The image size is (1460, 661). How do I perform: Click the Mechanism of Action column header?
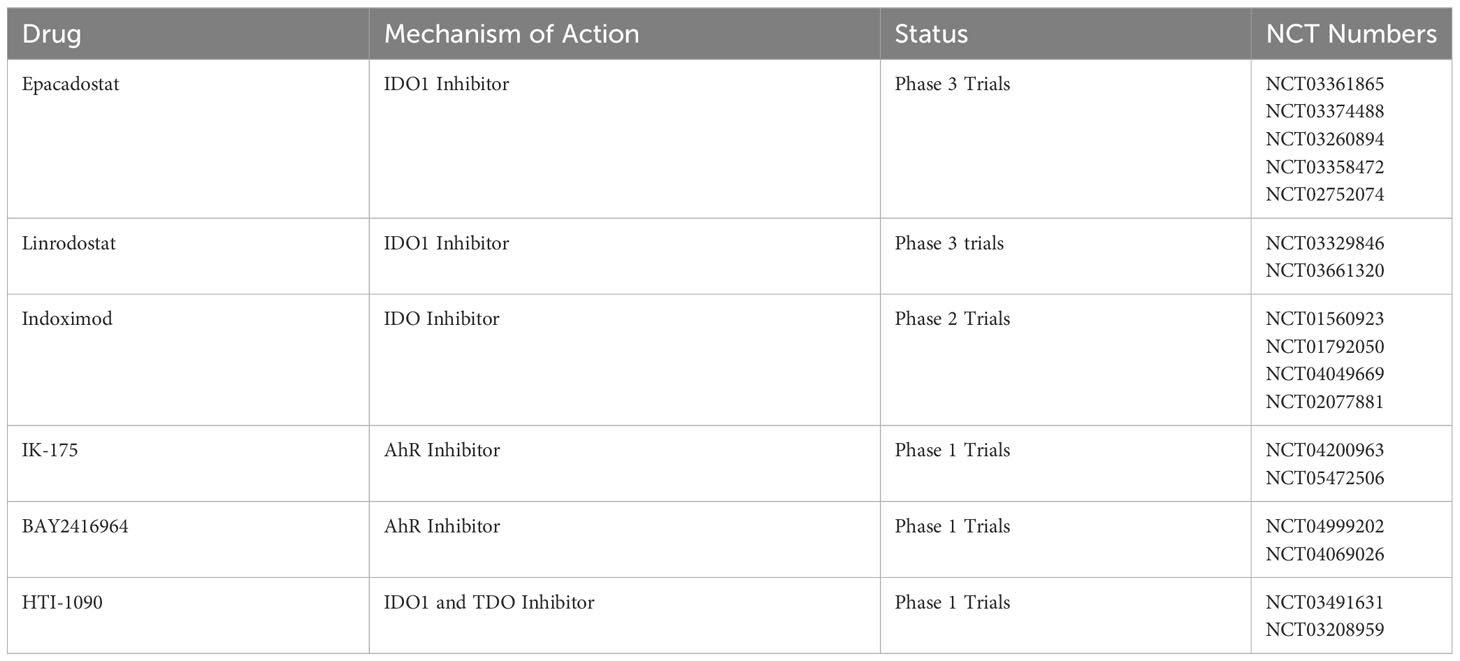click(512, 34)
